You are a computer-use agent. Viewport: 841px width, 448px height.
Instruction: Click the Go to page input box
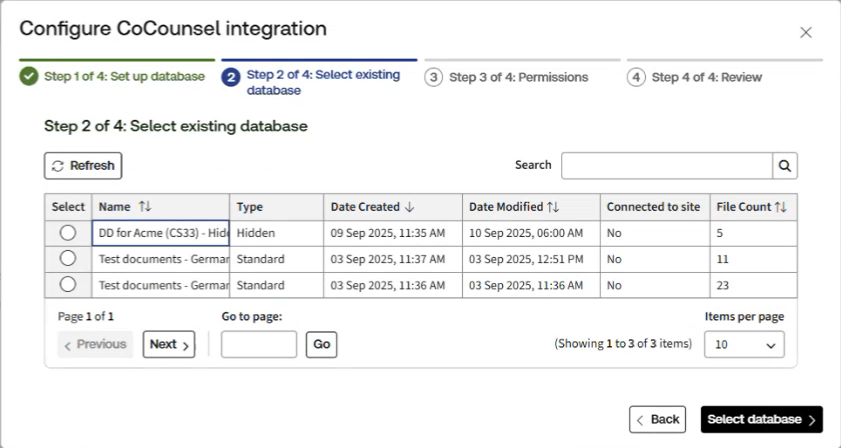point(259,345)
